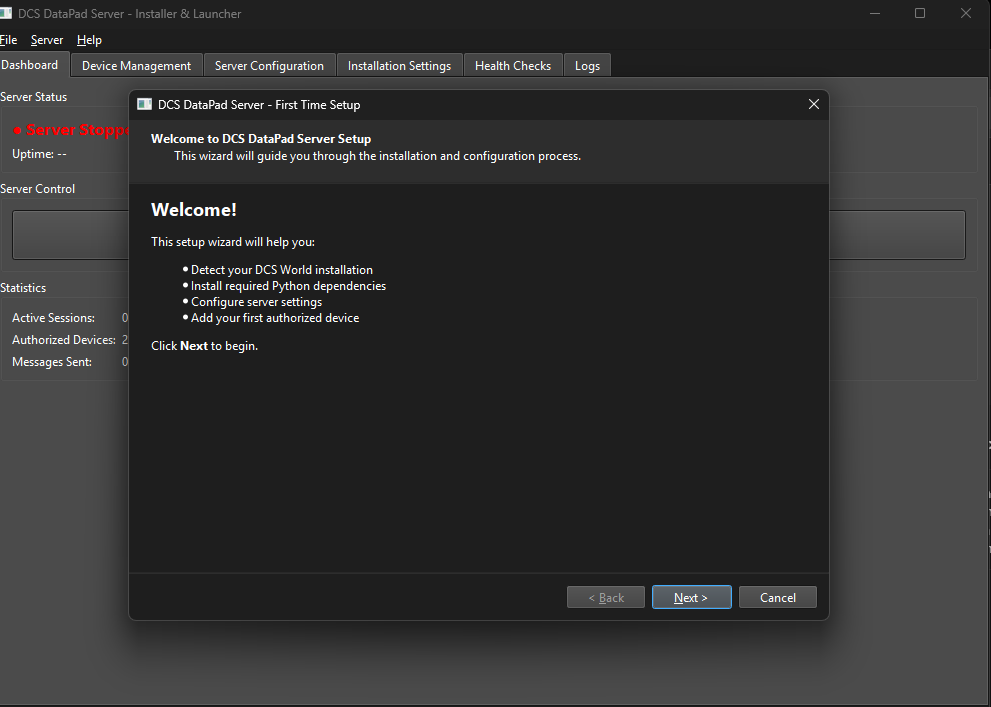The width and height of the screenshot is (991, 707).
Task: Open the Logs tab
Action: [x=587, y=66]
